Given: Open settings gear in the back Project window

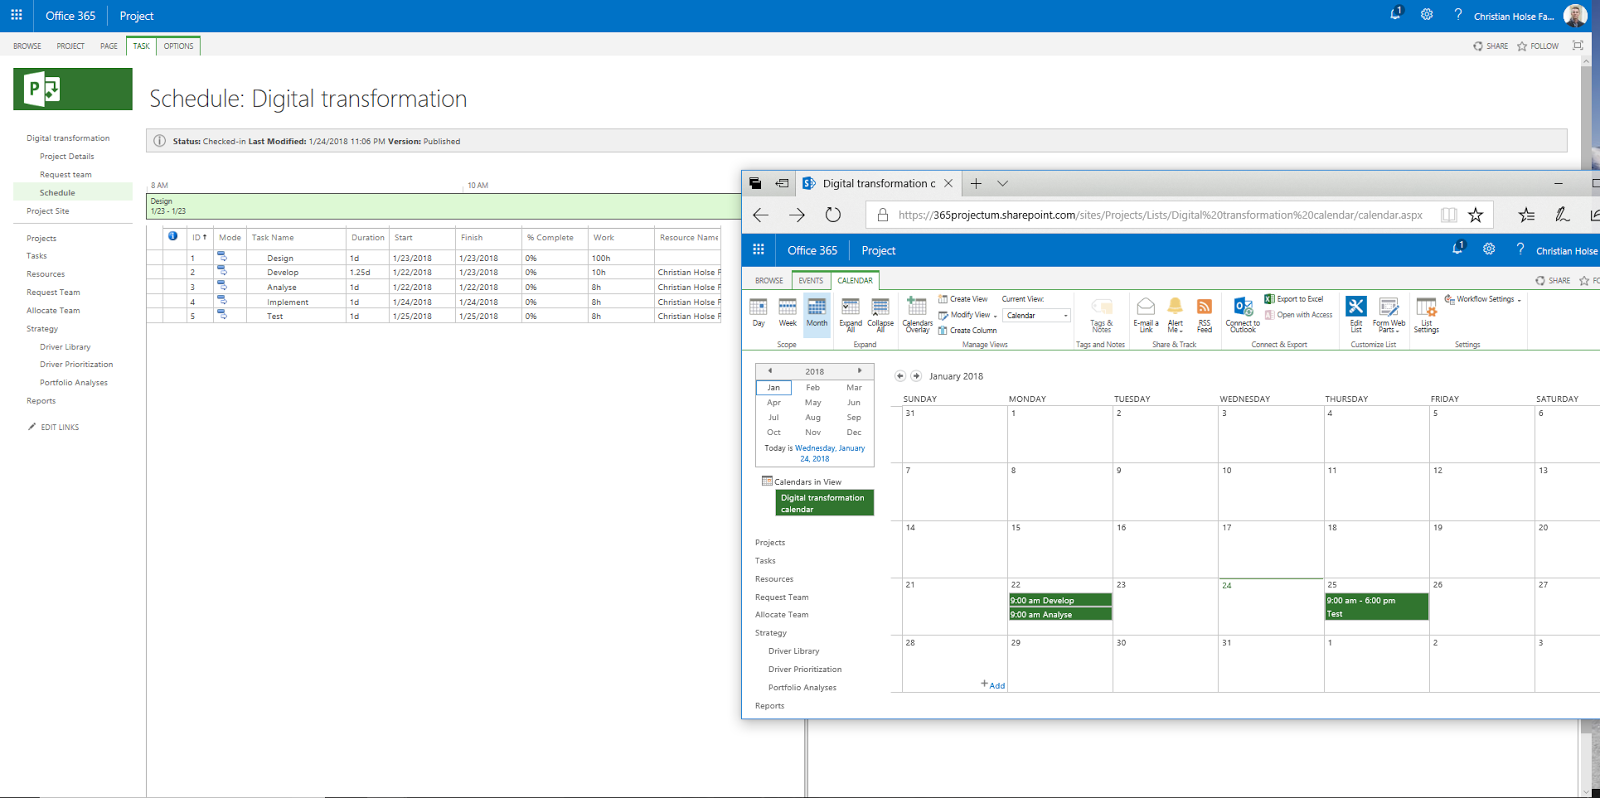Looking at the screenshot, I should point(1427,15).
